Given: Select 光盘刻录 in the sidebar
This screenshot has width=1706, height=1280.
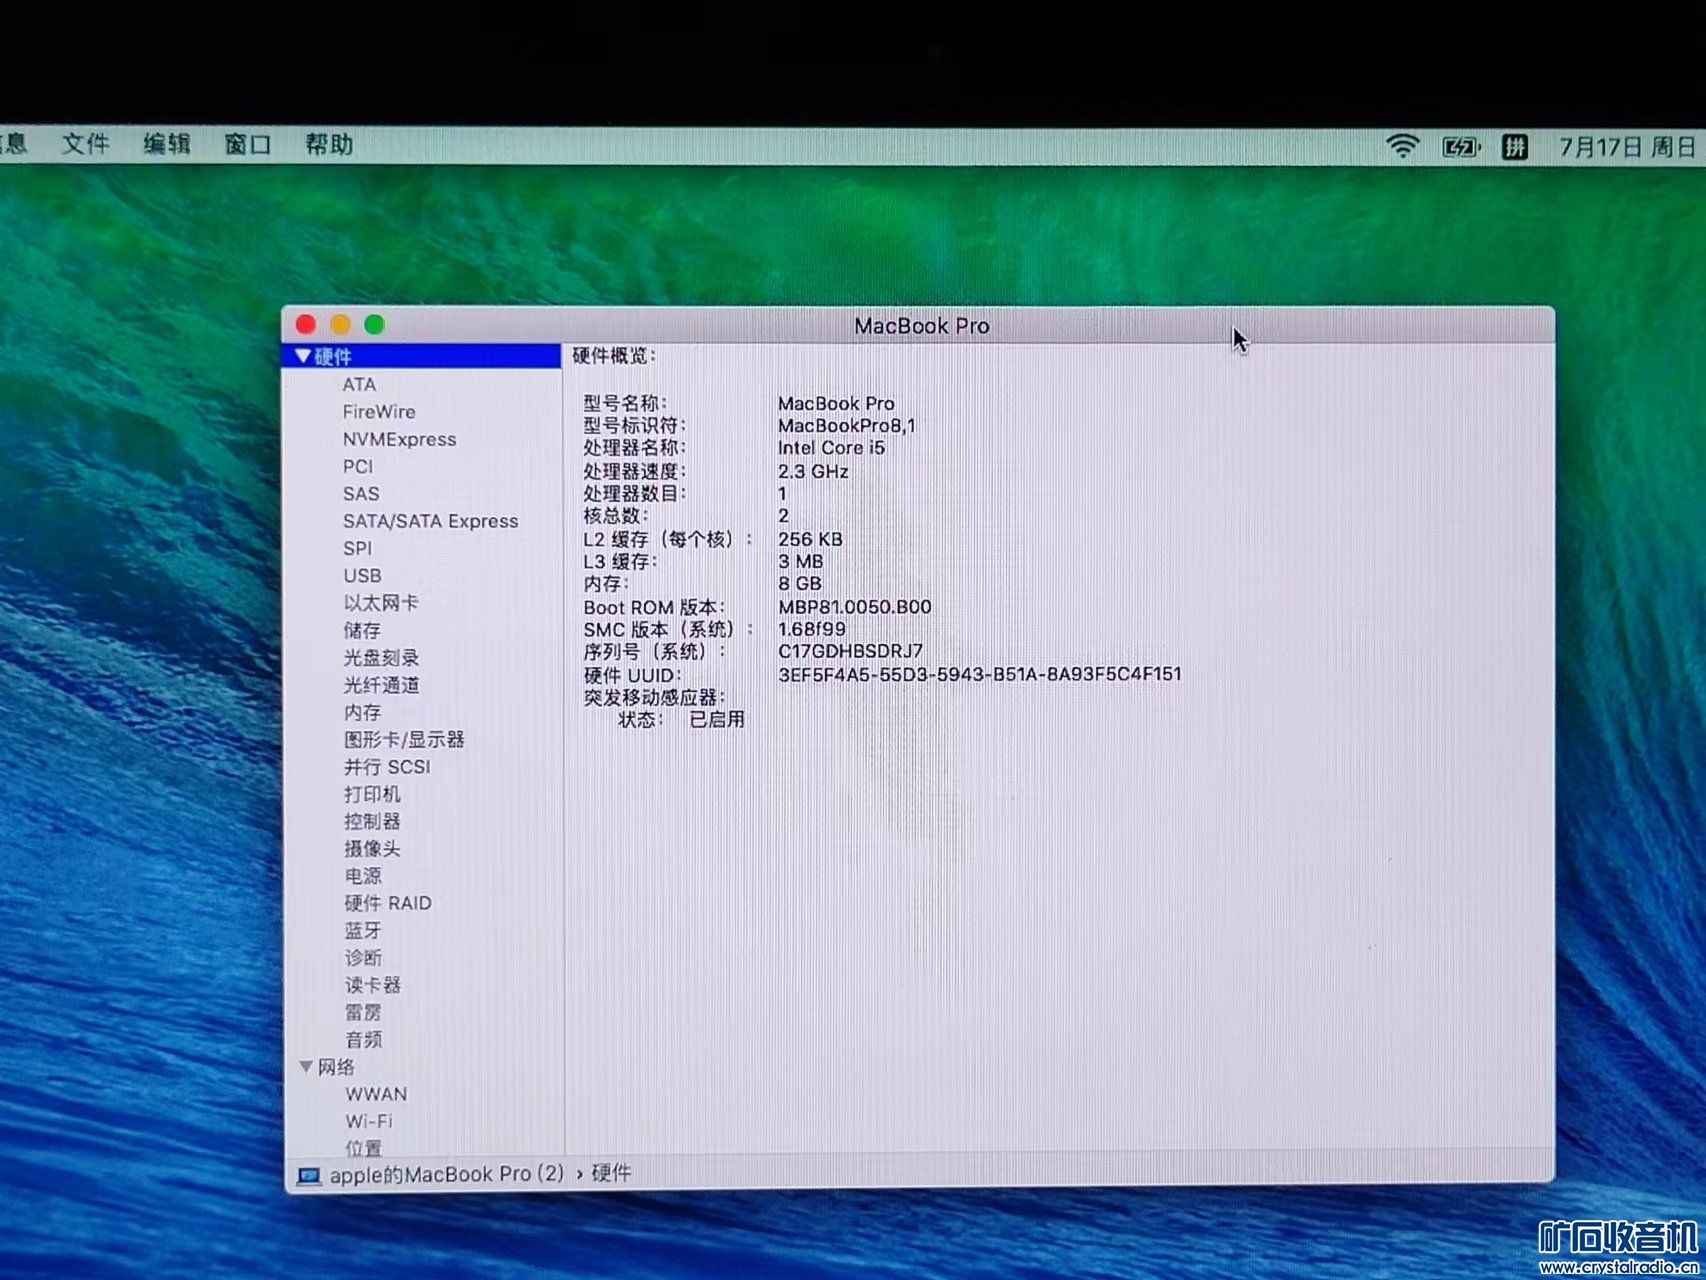Looking at the screenshot, I should 381,657.
